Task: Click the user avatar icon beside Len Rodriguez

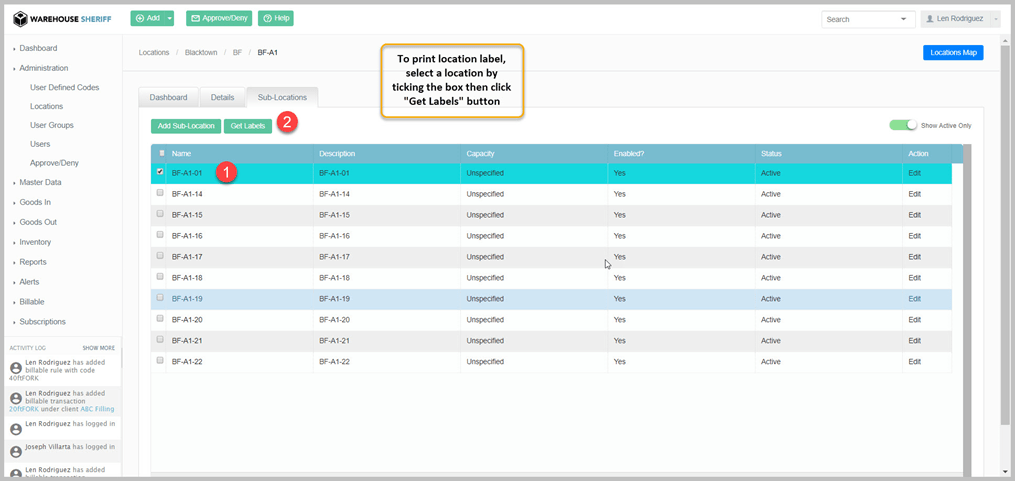Action: 930,19
